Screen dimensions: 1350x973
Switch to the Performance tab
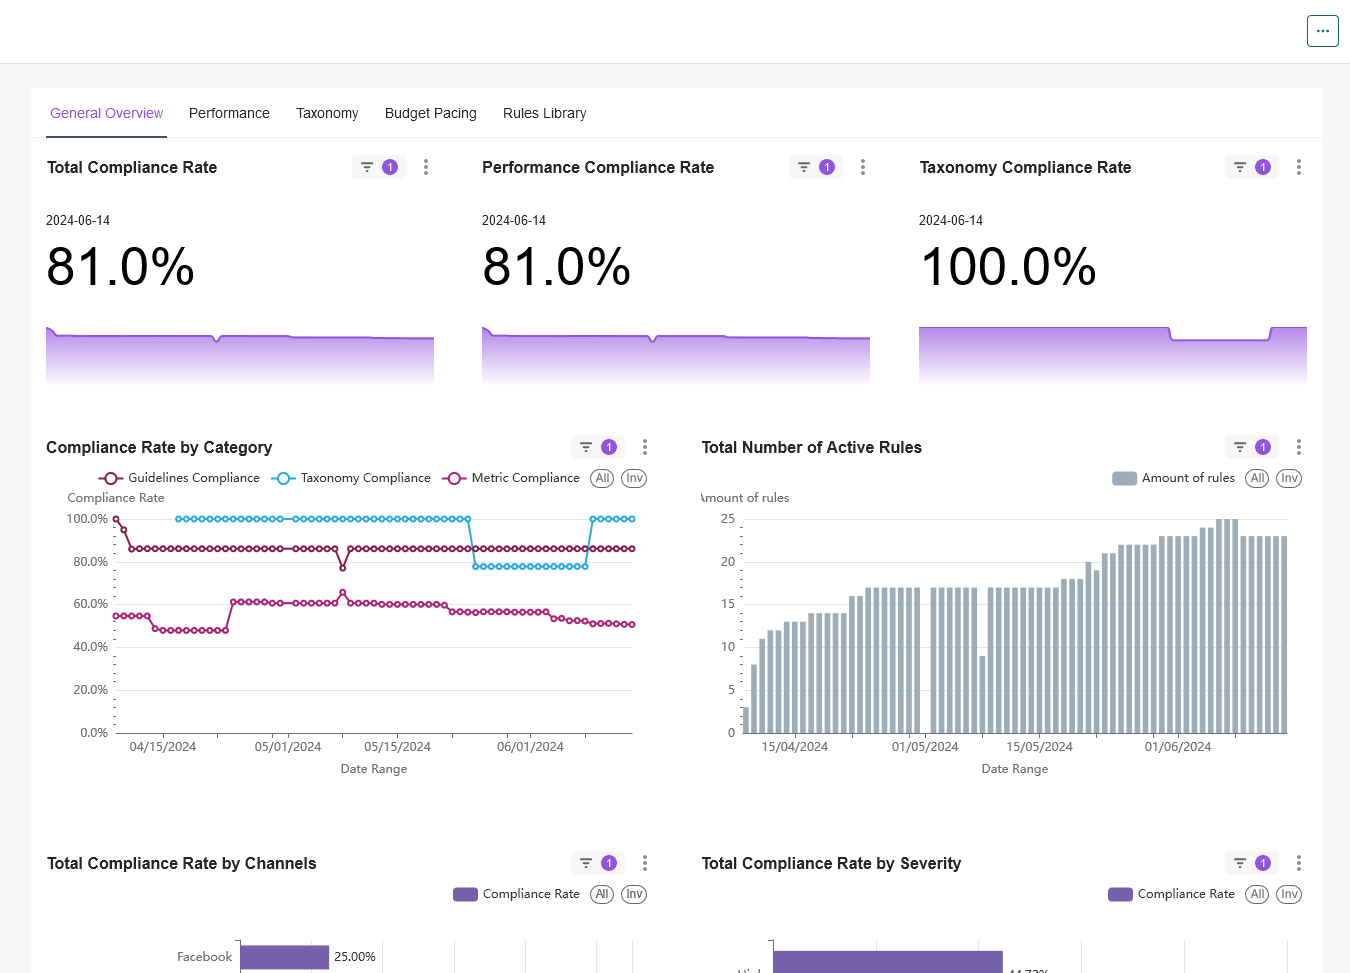point(229,113)
